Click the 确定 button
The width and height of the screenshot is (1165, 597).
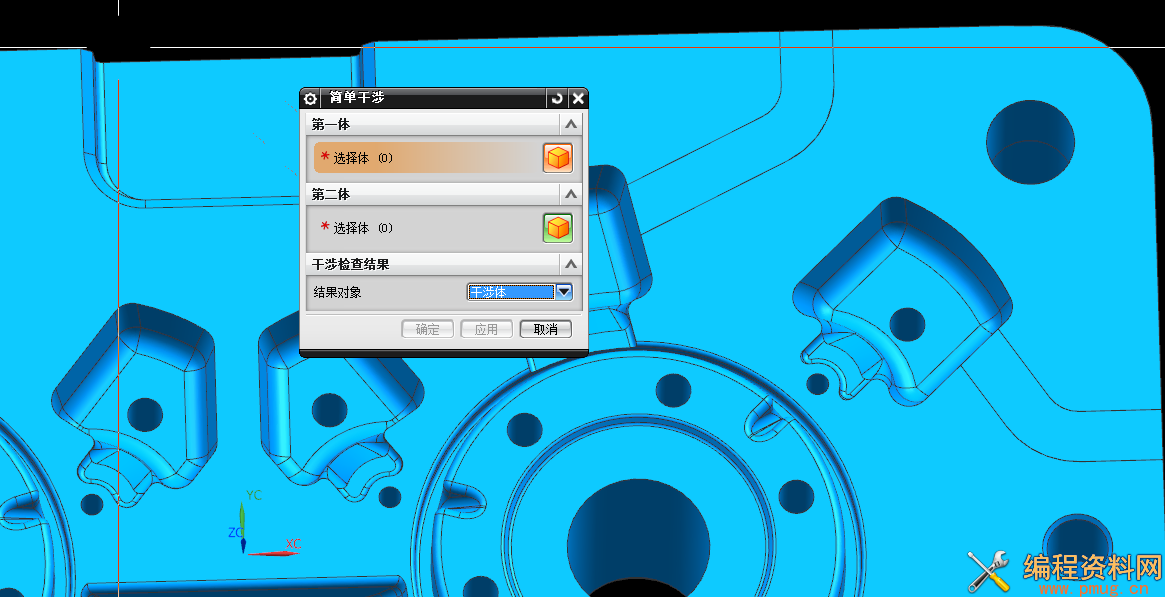(x=427, y=329)
